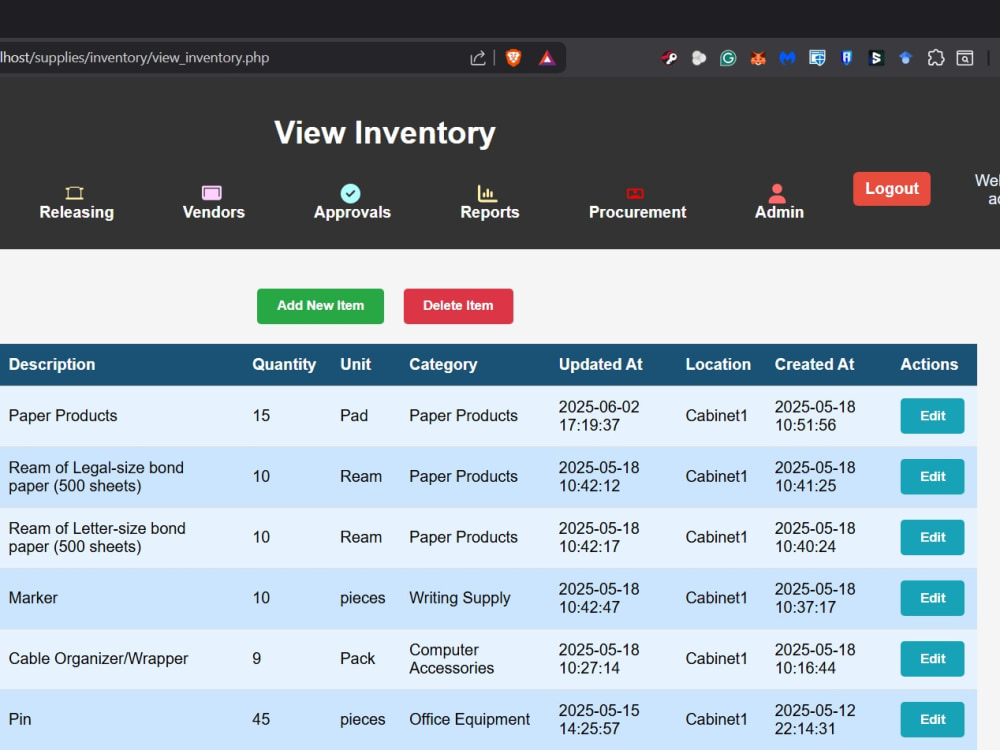This screenshot has height=750, width=1000.
Task: Select Ream of Legal-size bond paper description
Action: click(x=96, y=476)
